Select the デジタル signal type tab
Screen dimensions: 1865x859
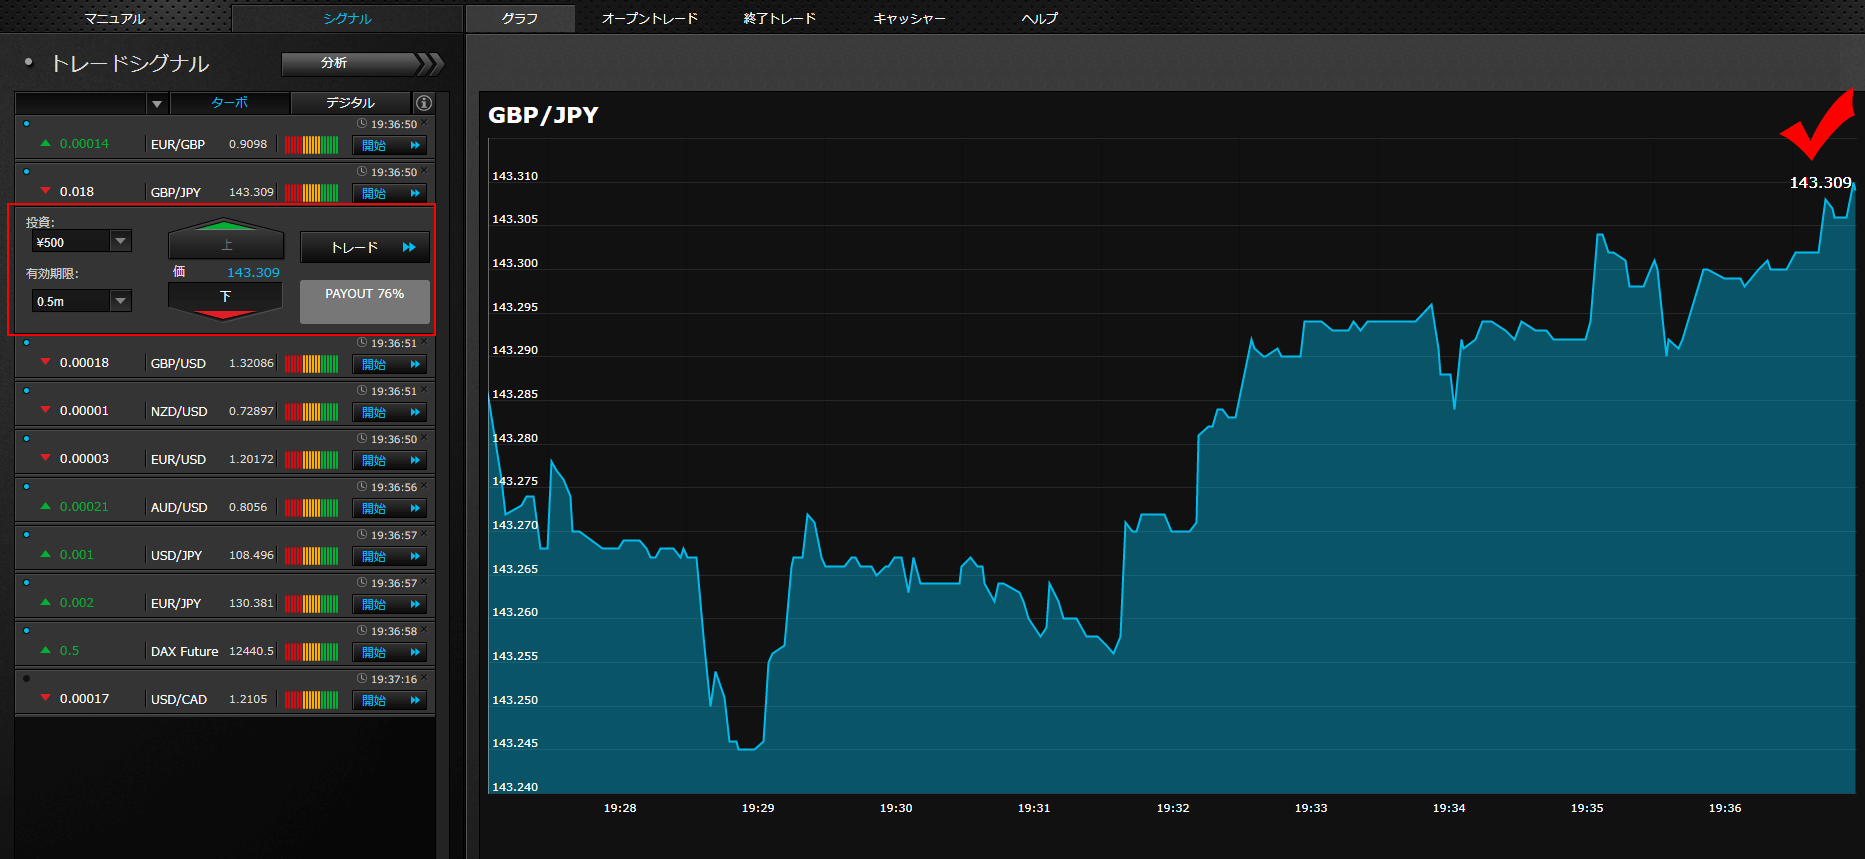click(x=350, y=103)
